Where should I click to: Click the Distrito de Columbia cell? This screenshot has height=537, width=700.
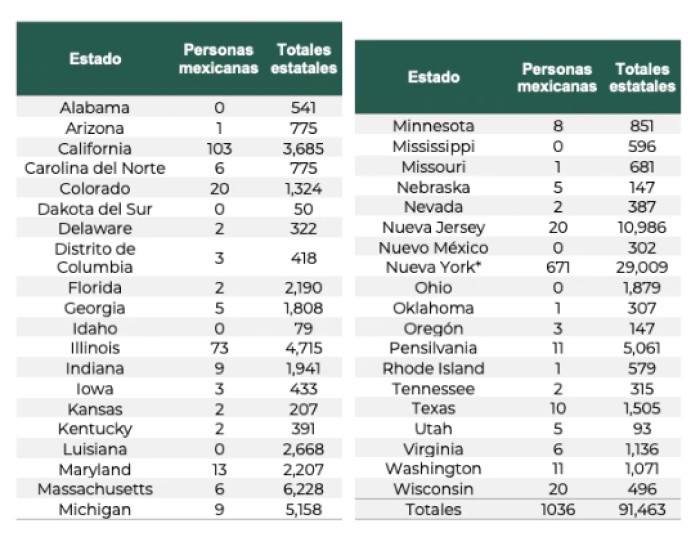tap(95, 258)
